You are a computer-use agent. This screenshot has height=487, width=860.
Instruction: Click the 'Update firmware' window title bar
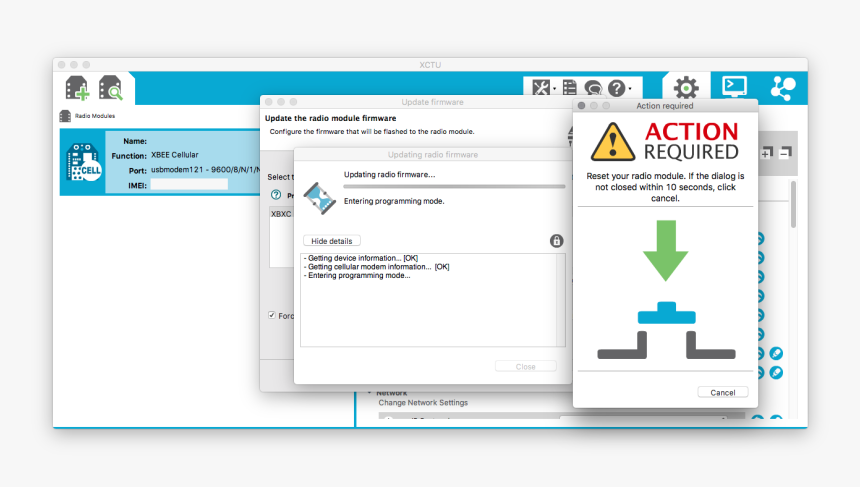pyautogui.click(x=432, y=102)
